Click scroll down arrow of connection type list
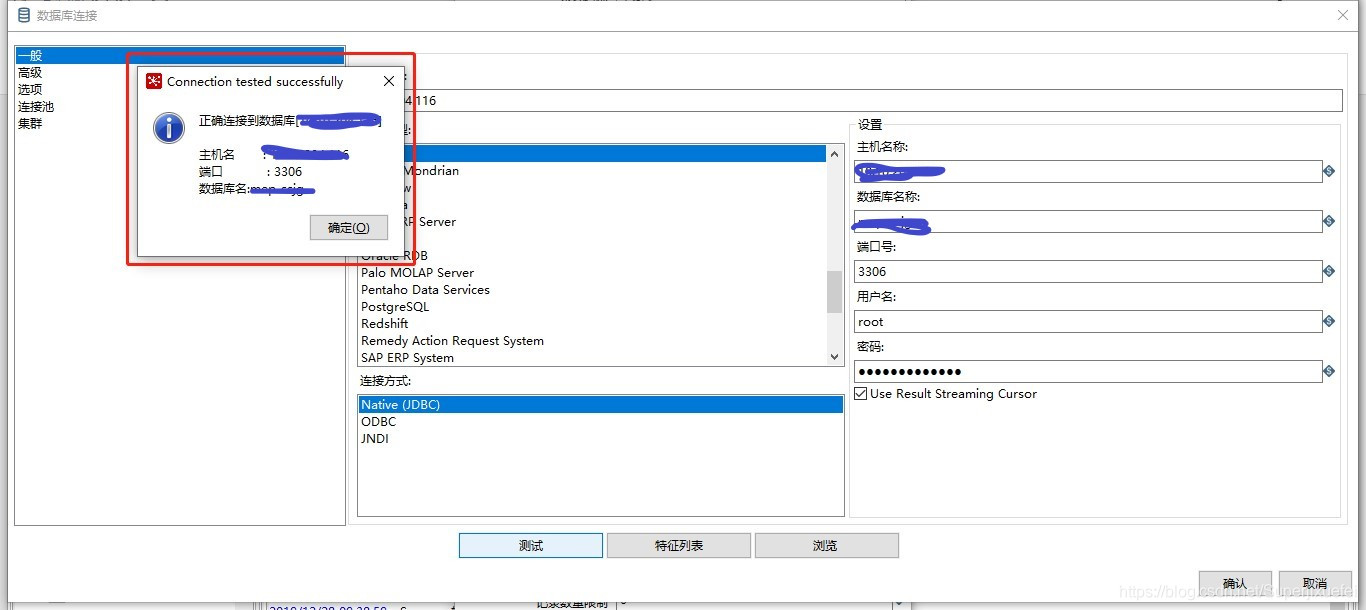Screen dimensions: 1366x610 click(834, 356)
